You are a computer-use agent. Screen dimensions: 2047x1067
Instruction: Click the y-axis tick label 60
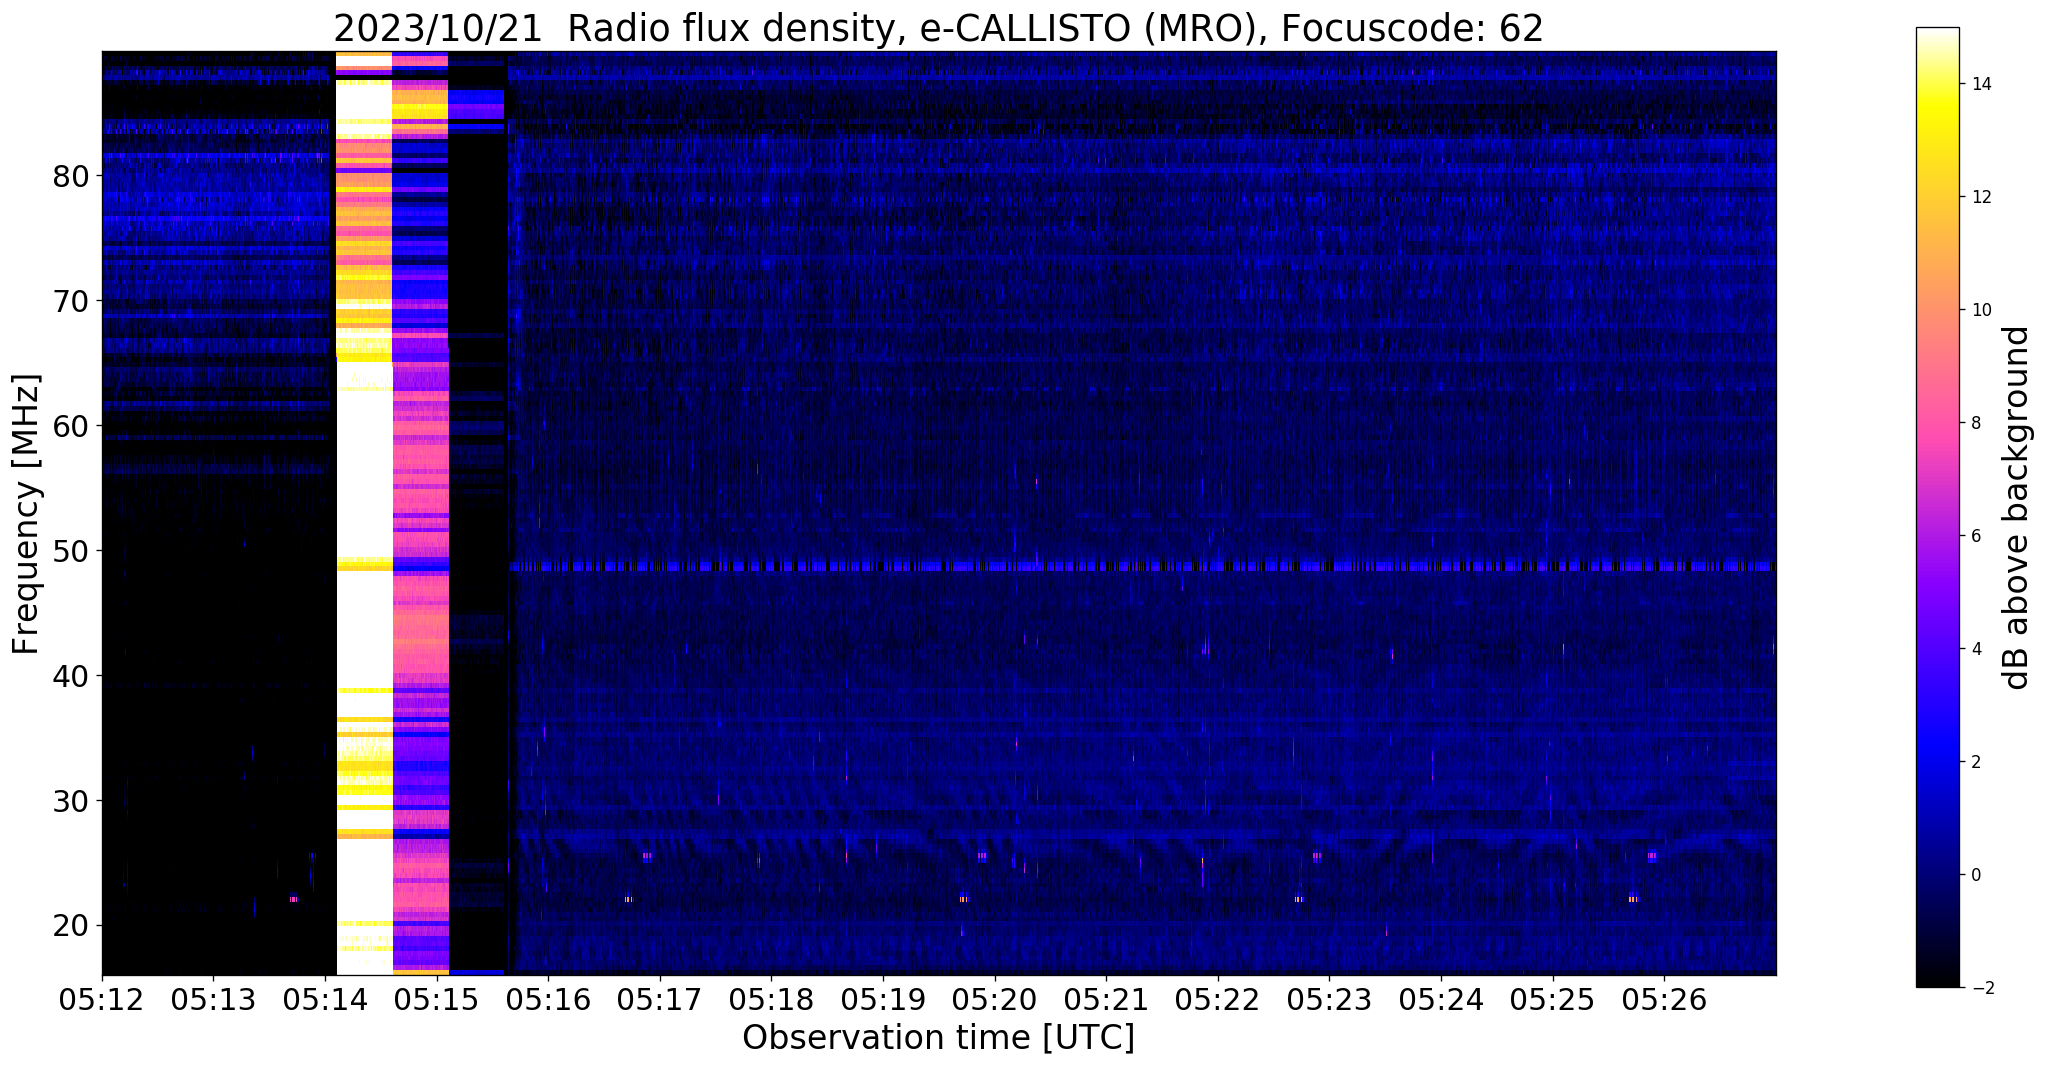pyautogui.click(x=70, y=427)
